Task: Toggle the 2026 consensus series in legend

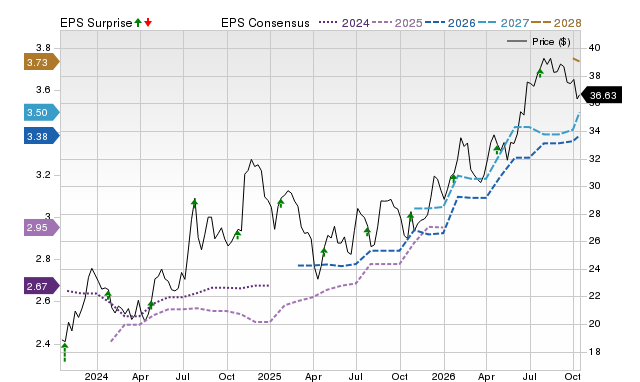Action: 450,23
